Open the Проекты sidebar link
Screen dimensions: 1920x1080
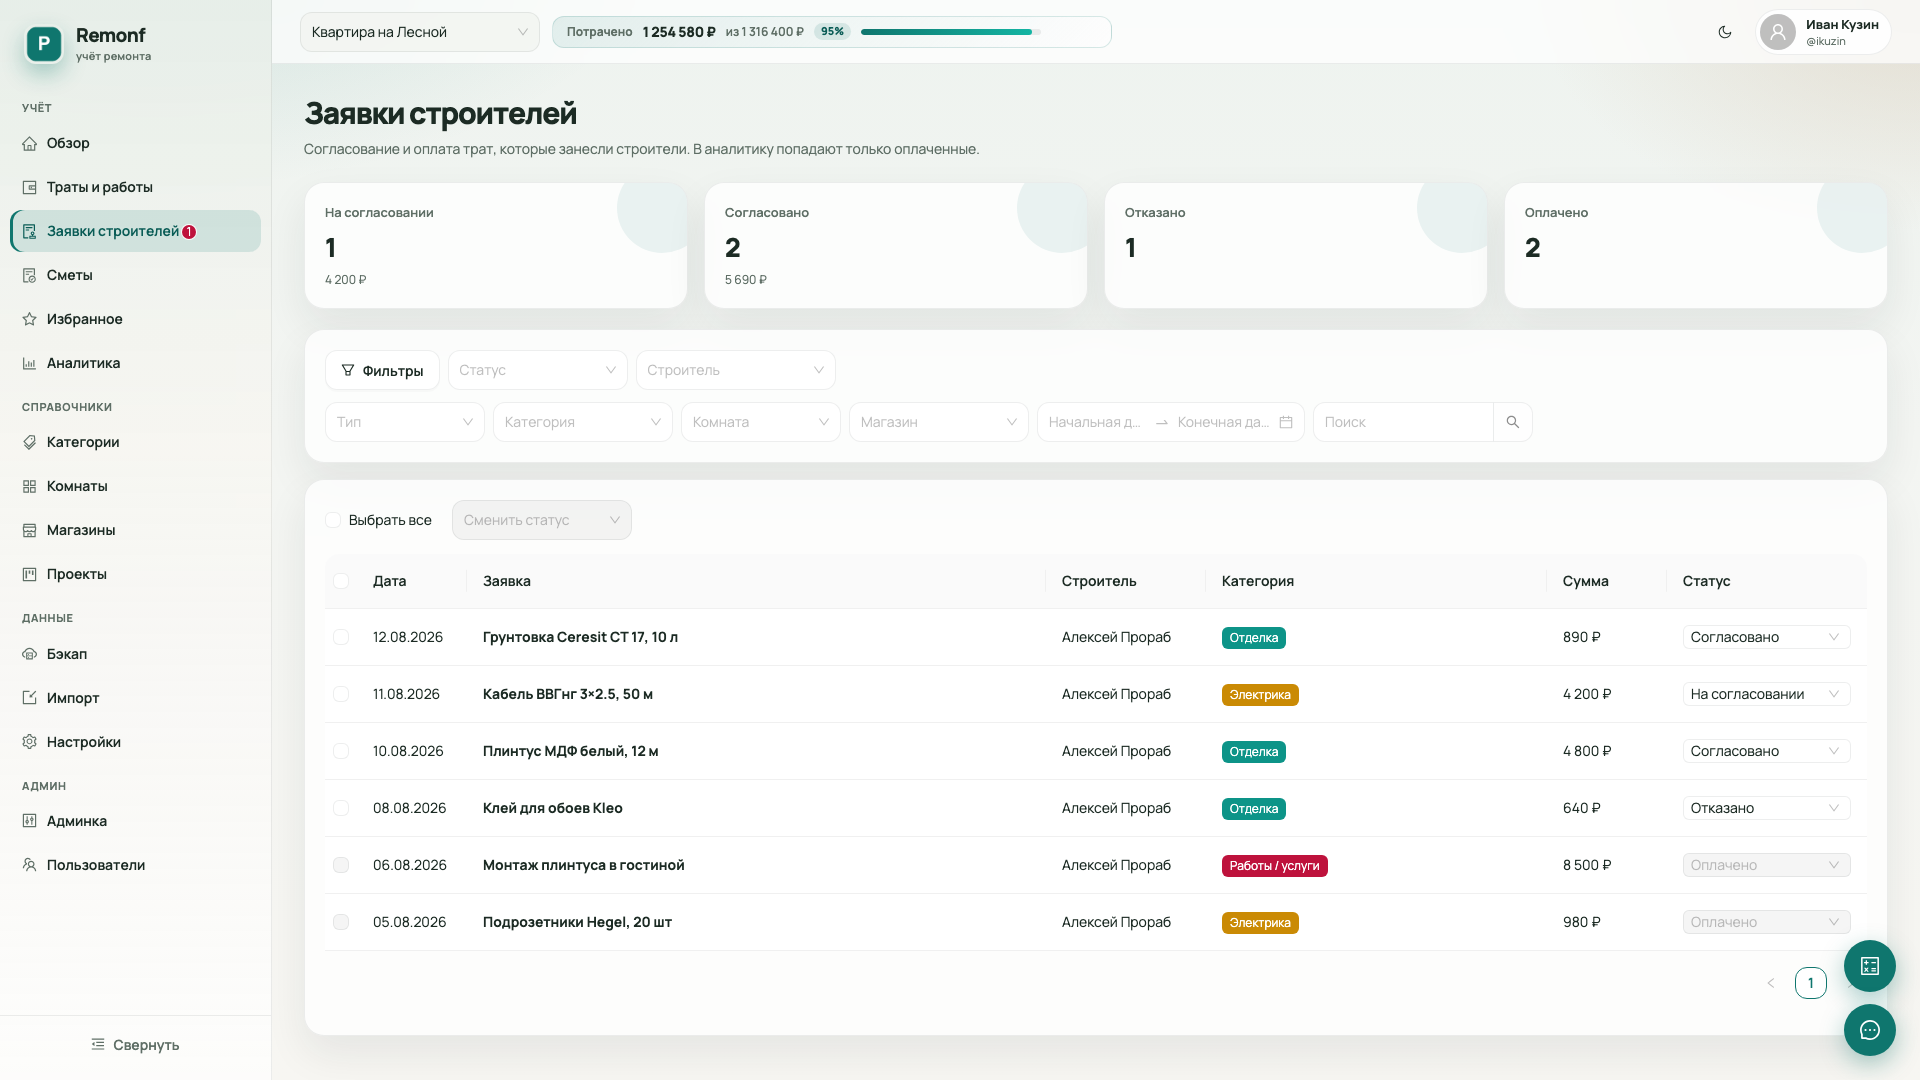[136, 574]
